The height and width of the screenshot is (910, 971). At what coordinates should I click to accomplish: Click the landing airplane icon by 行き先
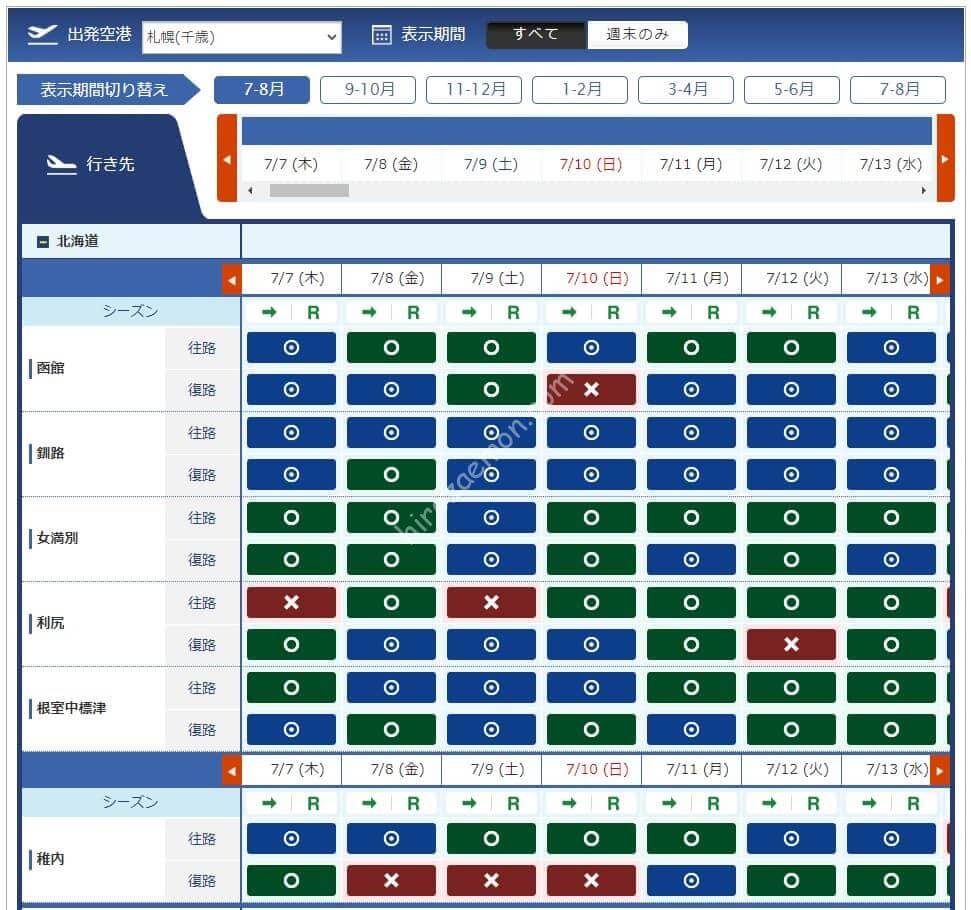click(x=61, y=164)
